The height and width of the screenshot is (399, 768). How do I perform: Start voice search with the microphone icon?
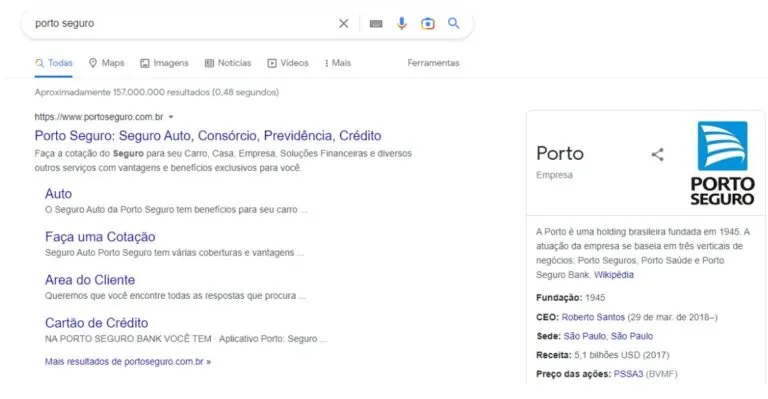pos(402,23)
